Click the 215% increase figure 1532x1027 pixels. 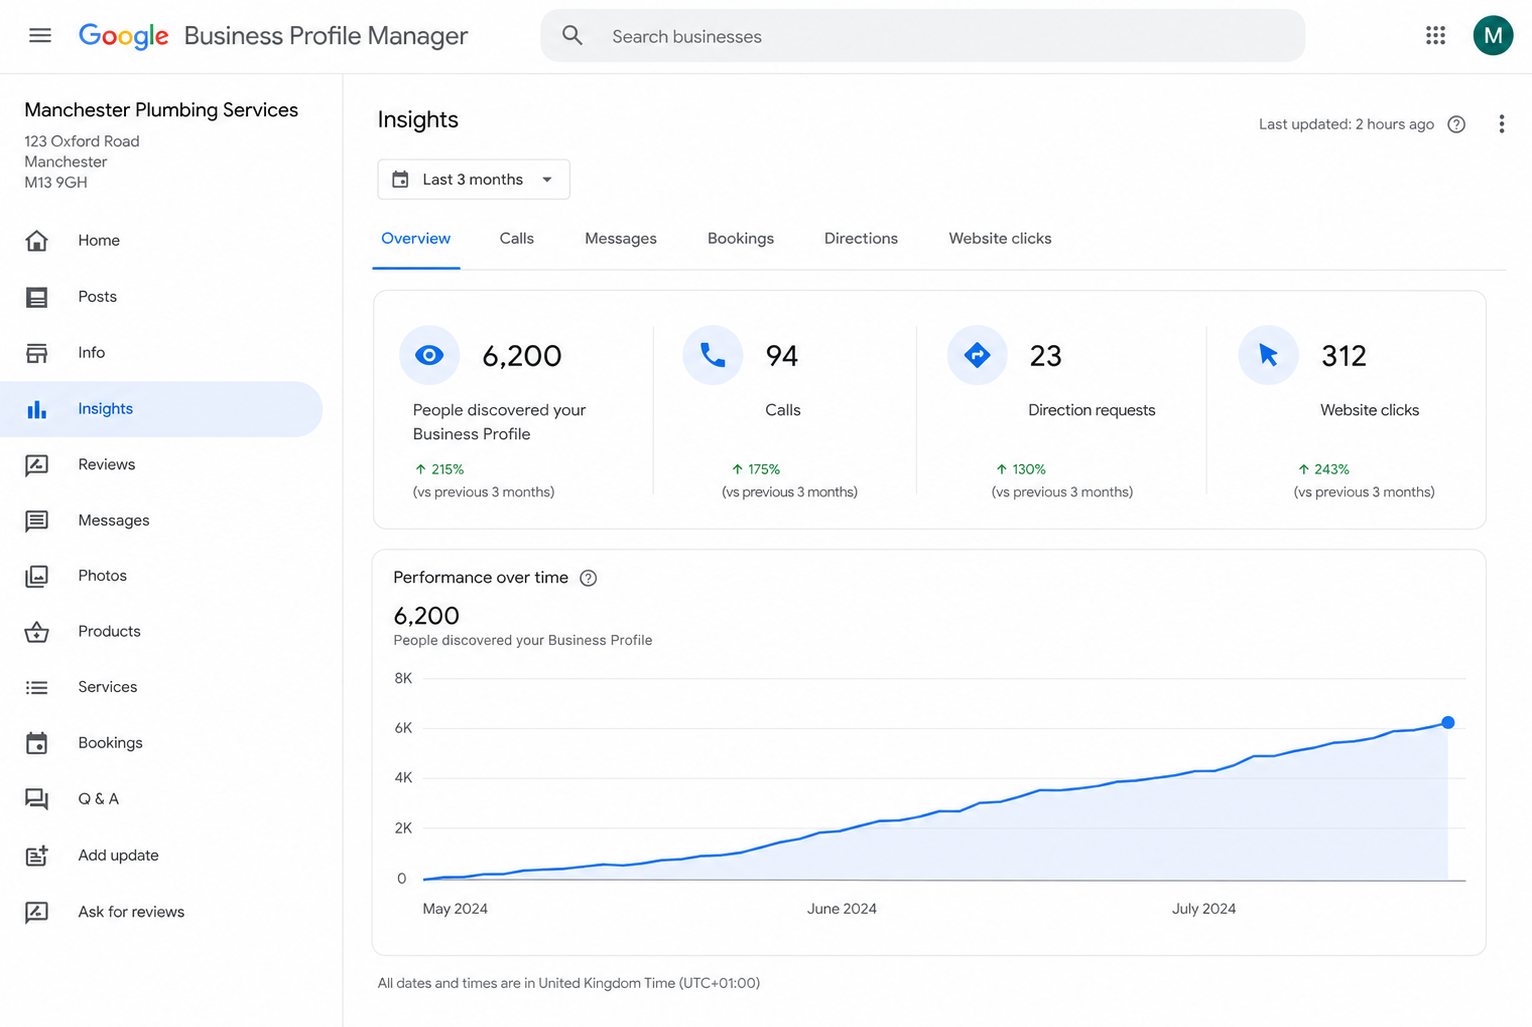click(x=440, y=469)
